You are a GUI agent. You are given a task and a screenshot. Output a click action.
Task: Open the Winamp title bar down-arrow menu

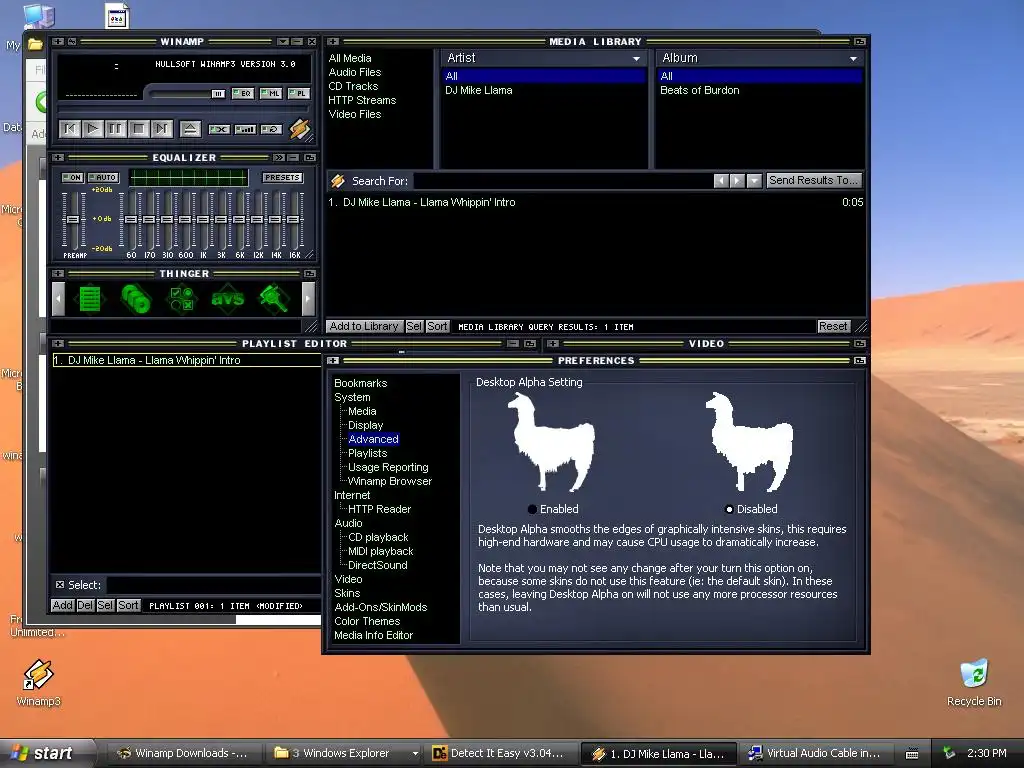(283, 42)
